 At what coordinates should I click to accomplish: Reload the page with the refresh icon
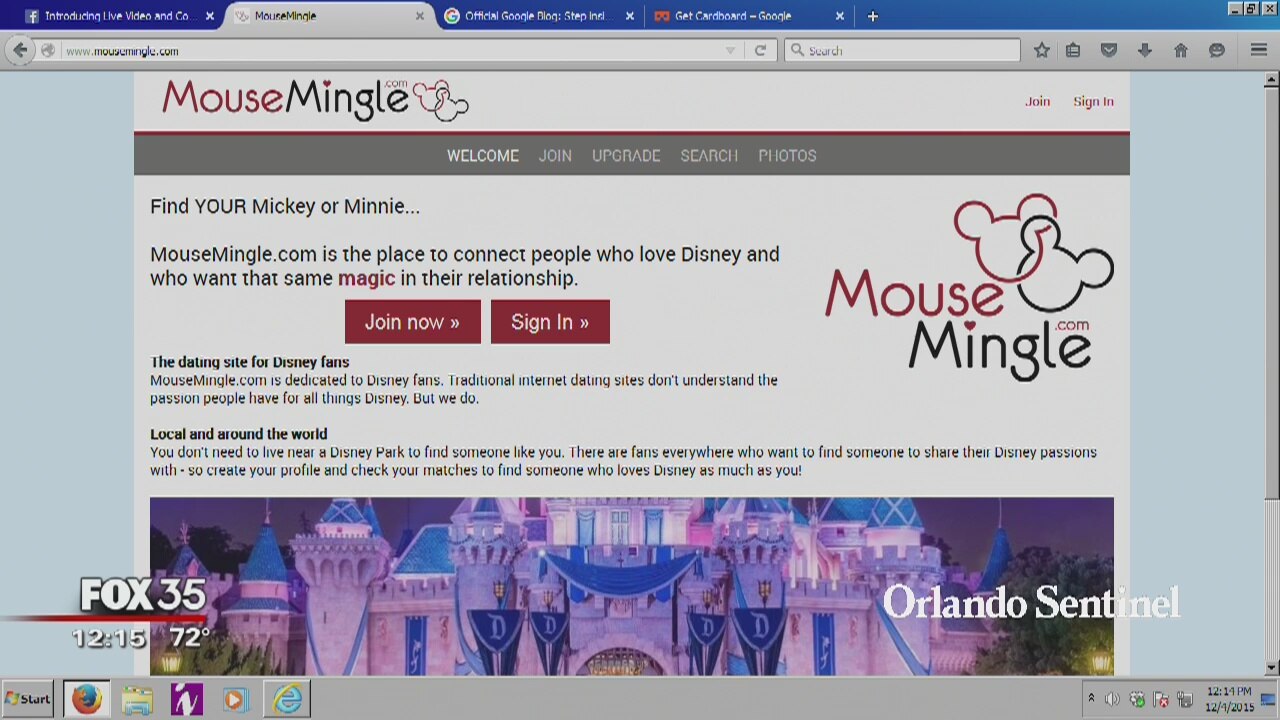(x=760, y=51)
